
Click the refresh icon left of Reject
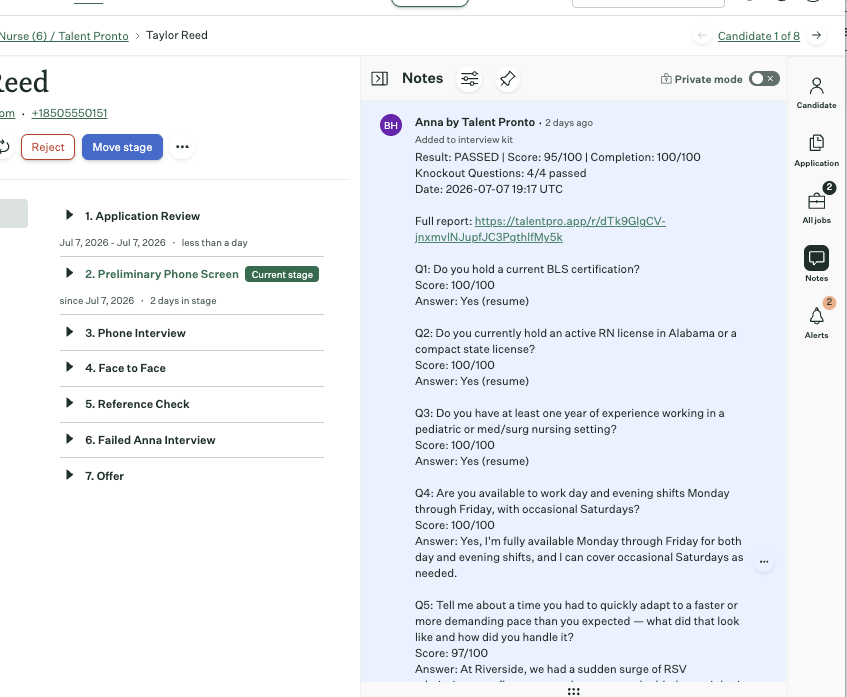coord(4,147)
